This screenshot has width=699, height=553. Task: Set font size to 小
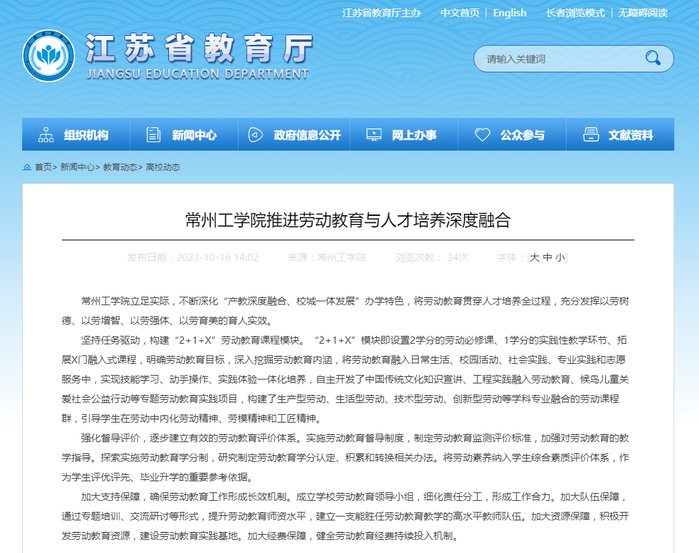click(560, 257)
